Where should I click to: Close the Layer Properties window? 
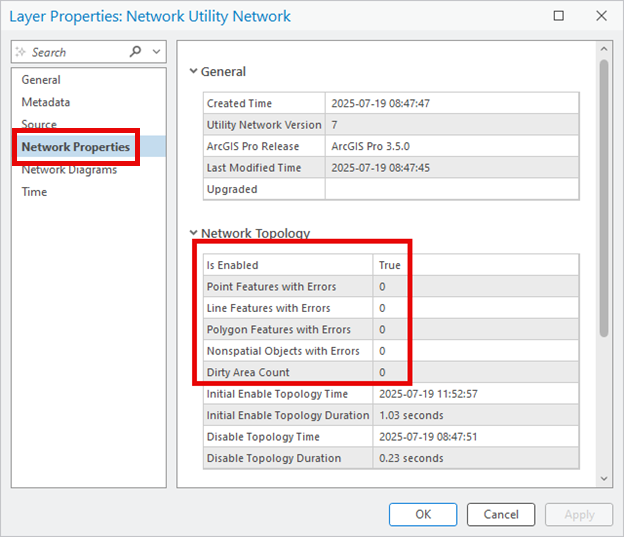600,16
